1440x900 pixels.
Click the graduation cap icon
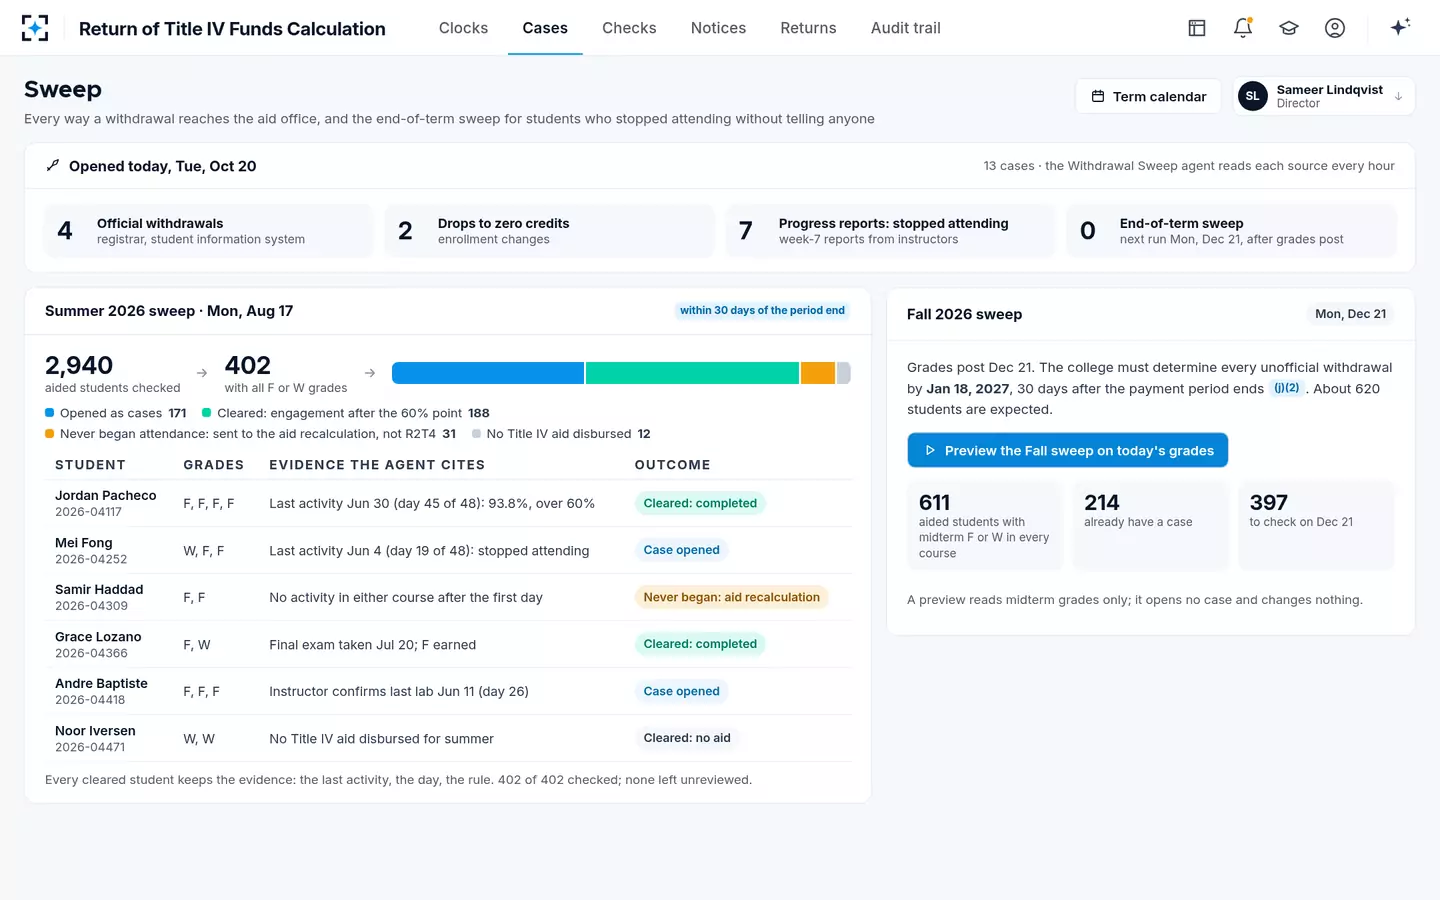1289,28
